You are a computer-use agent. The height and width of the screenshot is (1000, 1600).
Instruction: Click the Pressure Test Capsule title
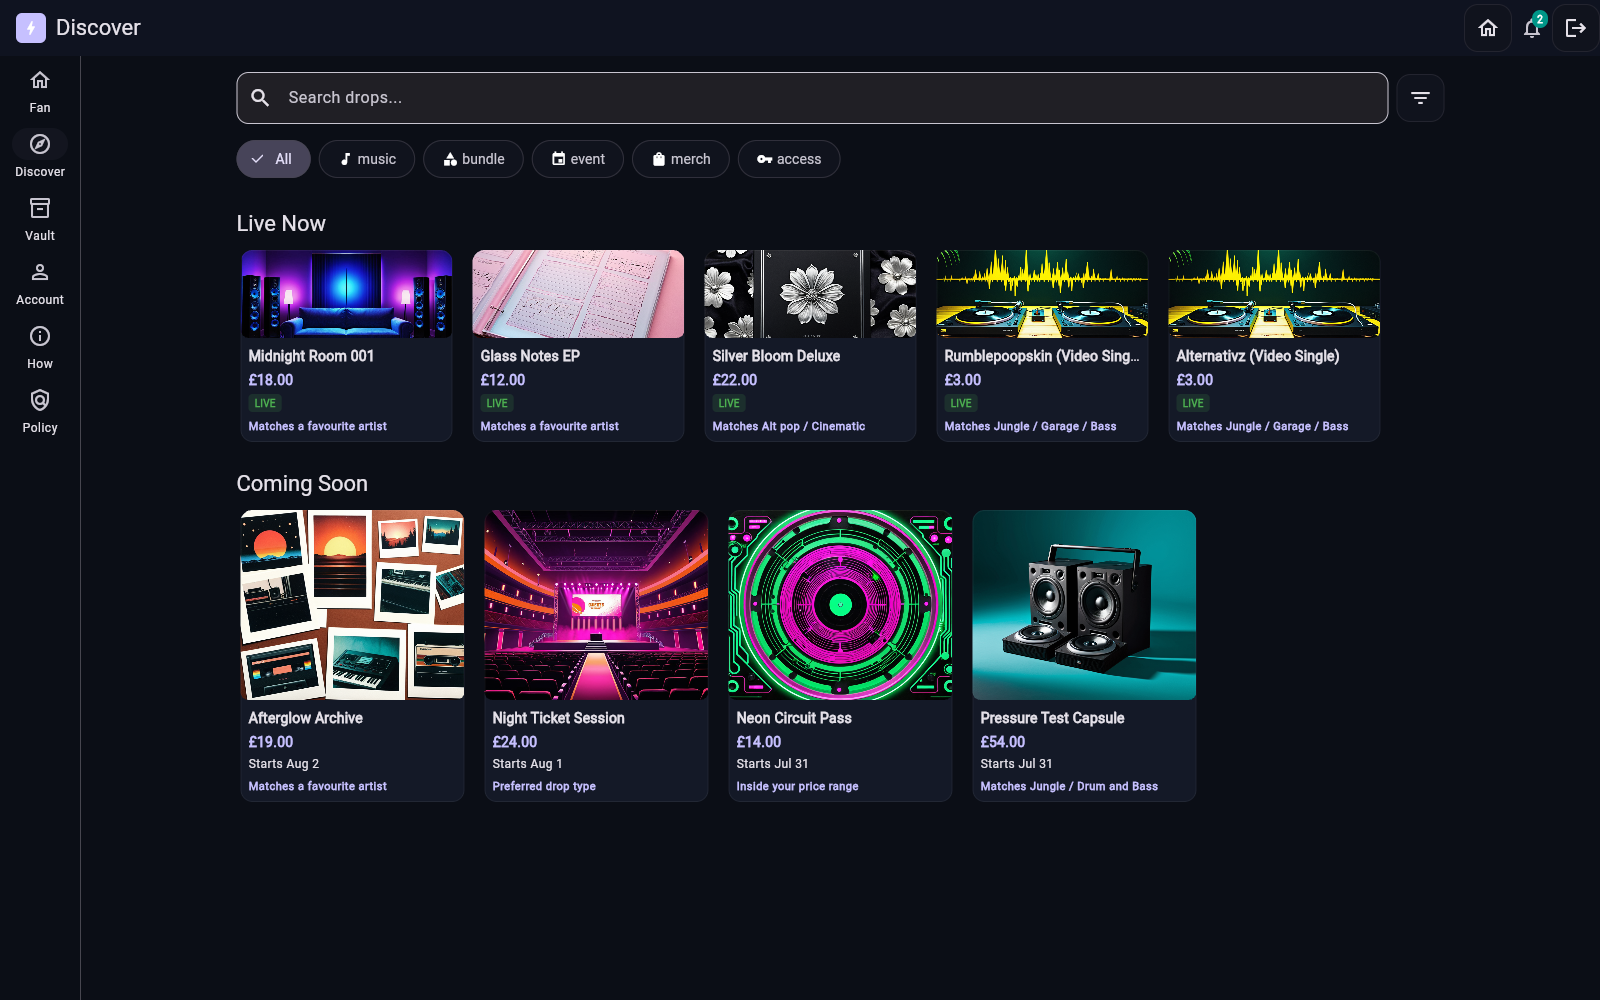pos(1052,718)
